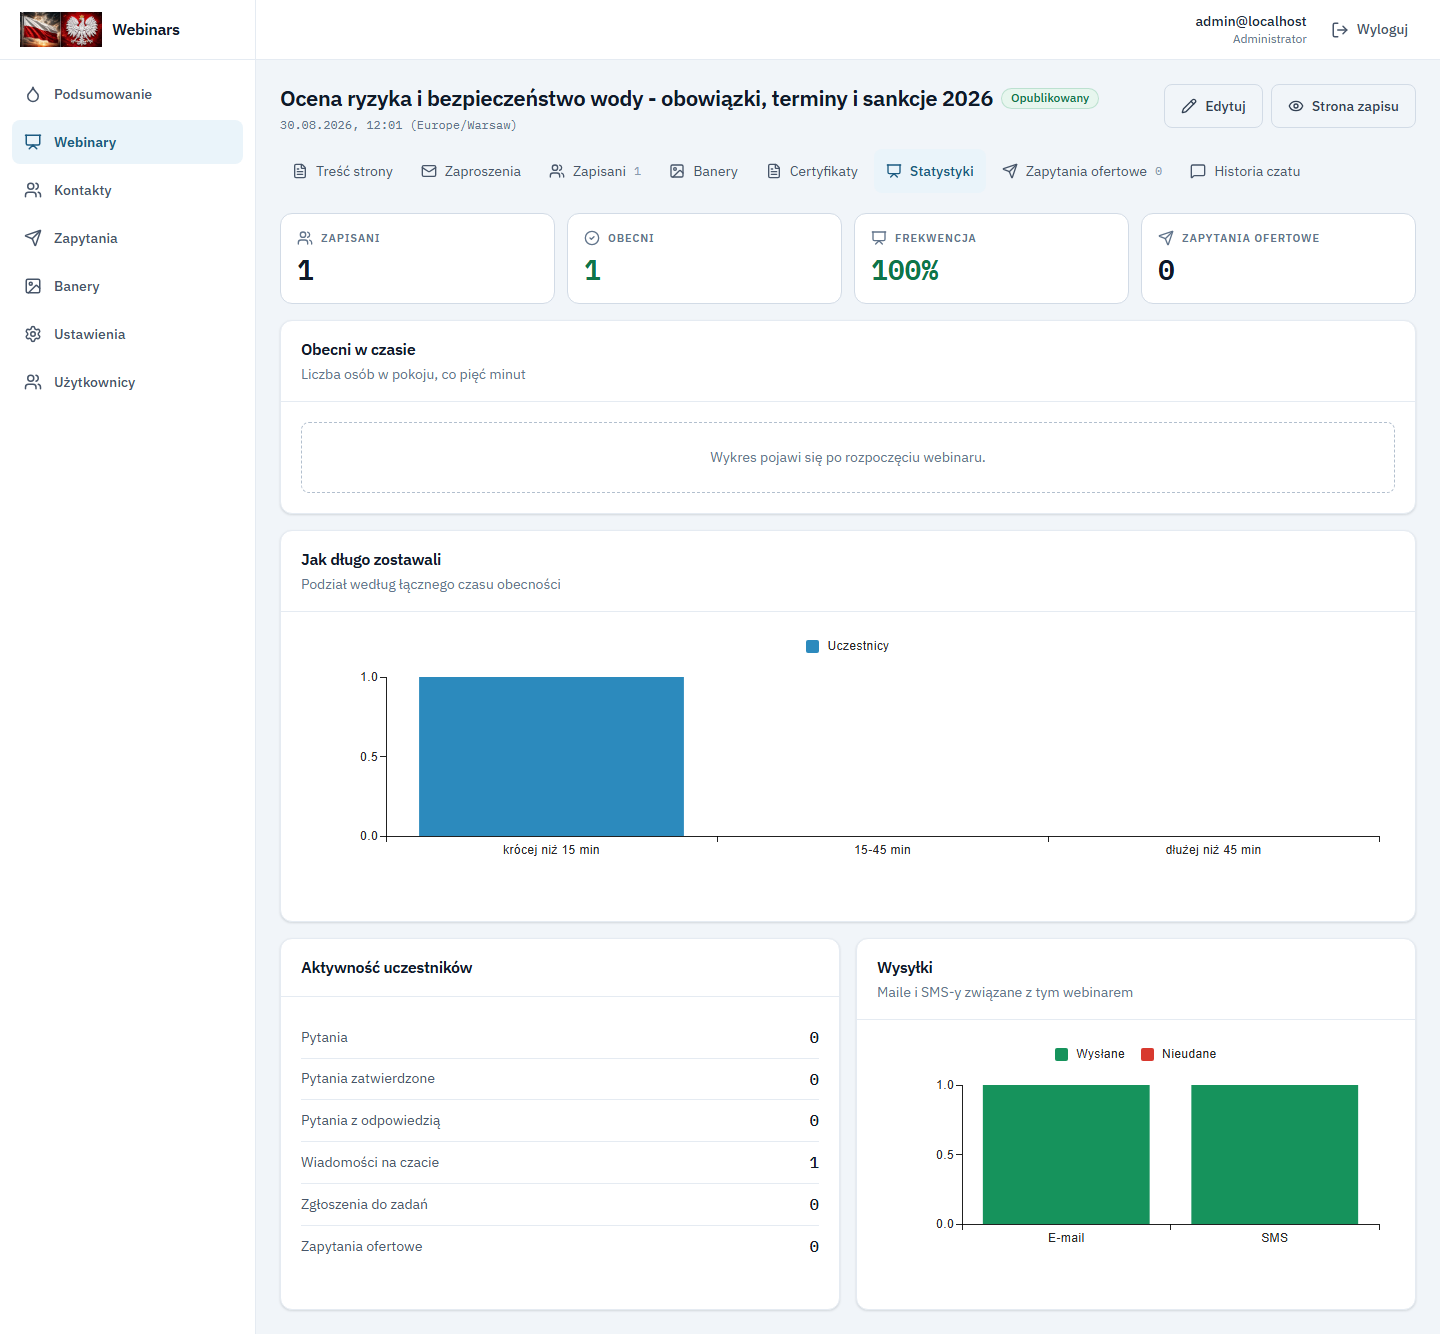
Task: Toggle the Uczestnicy legend entry in chart
Action: pos(847,646)
